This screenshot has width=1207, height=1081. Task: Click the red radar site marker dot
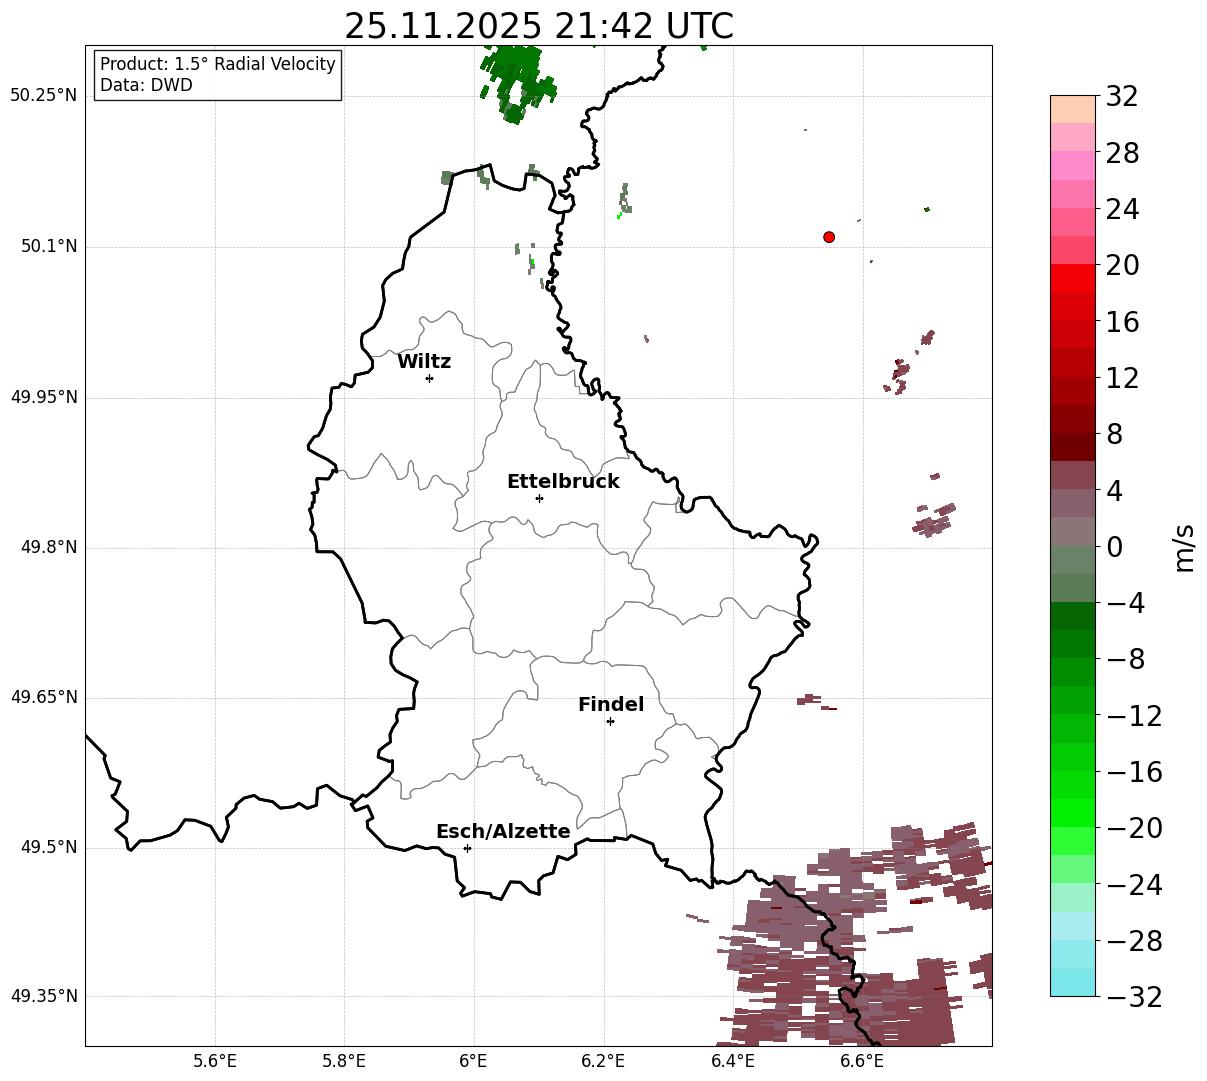point(829,237)
